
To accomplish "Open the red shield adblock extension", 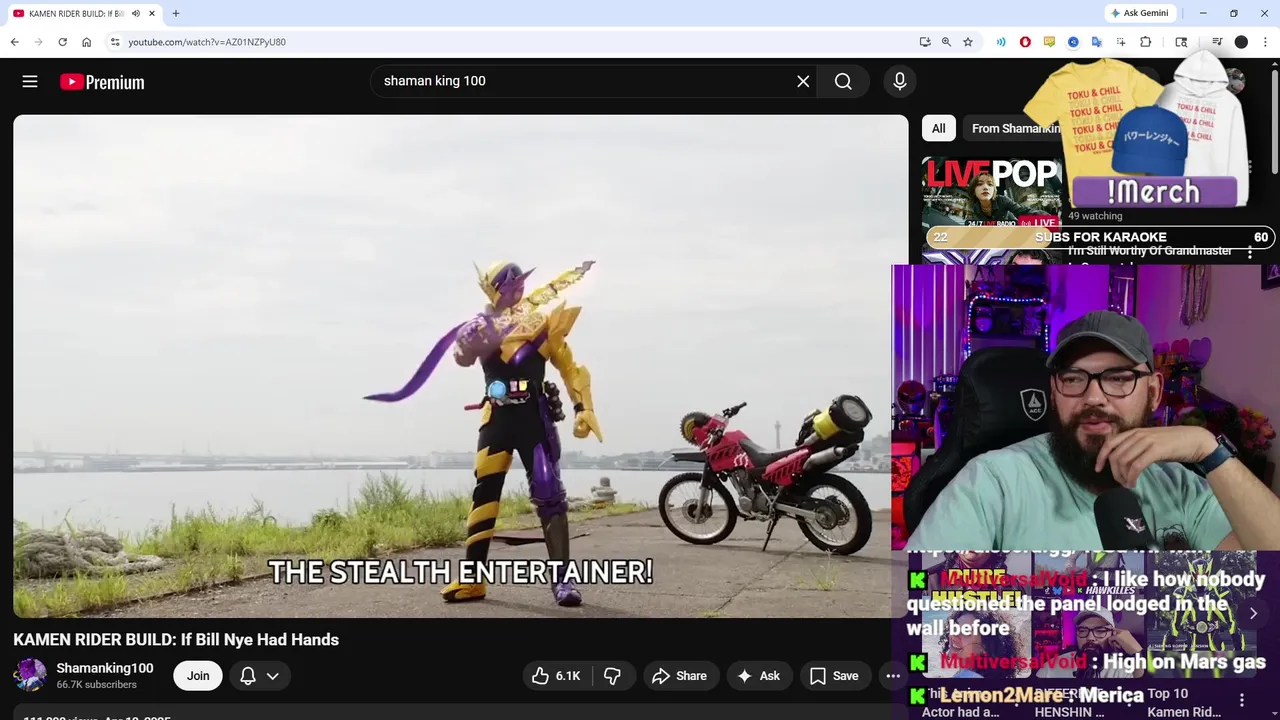I will 1025,42.
